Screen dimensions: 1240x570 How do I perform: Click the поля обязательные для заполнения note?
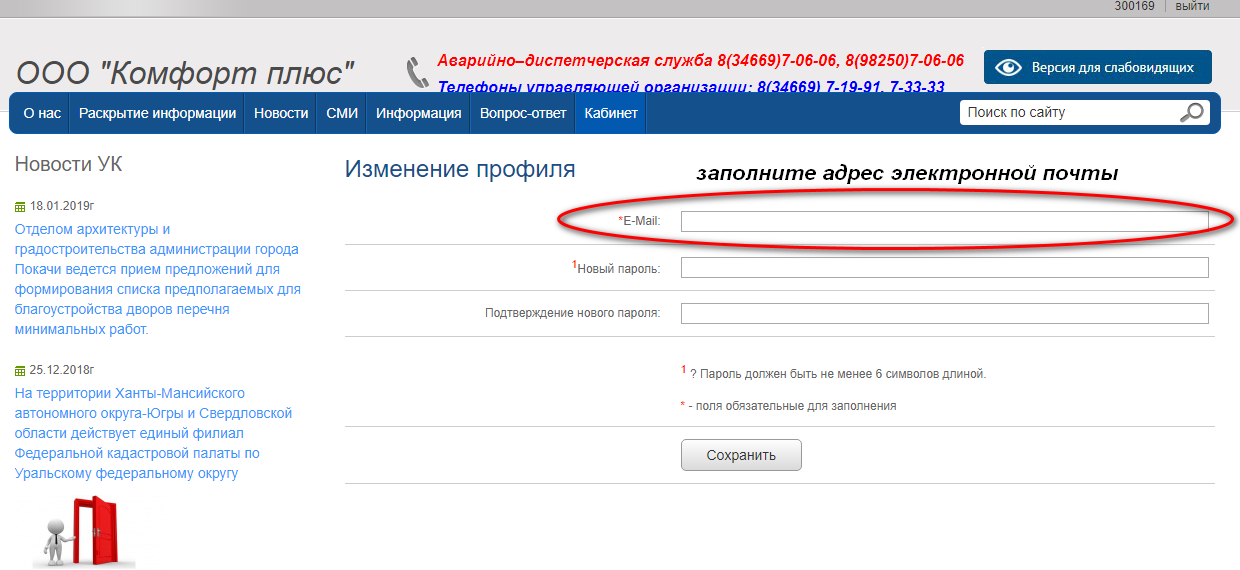(x=788, y=406)
